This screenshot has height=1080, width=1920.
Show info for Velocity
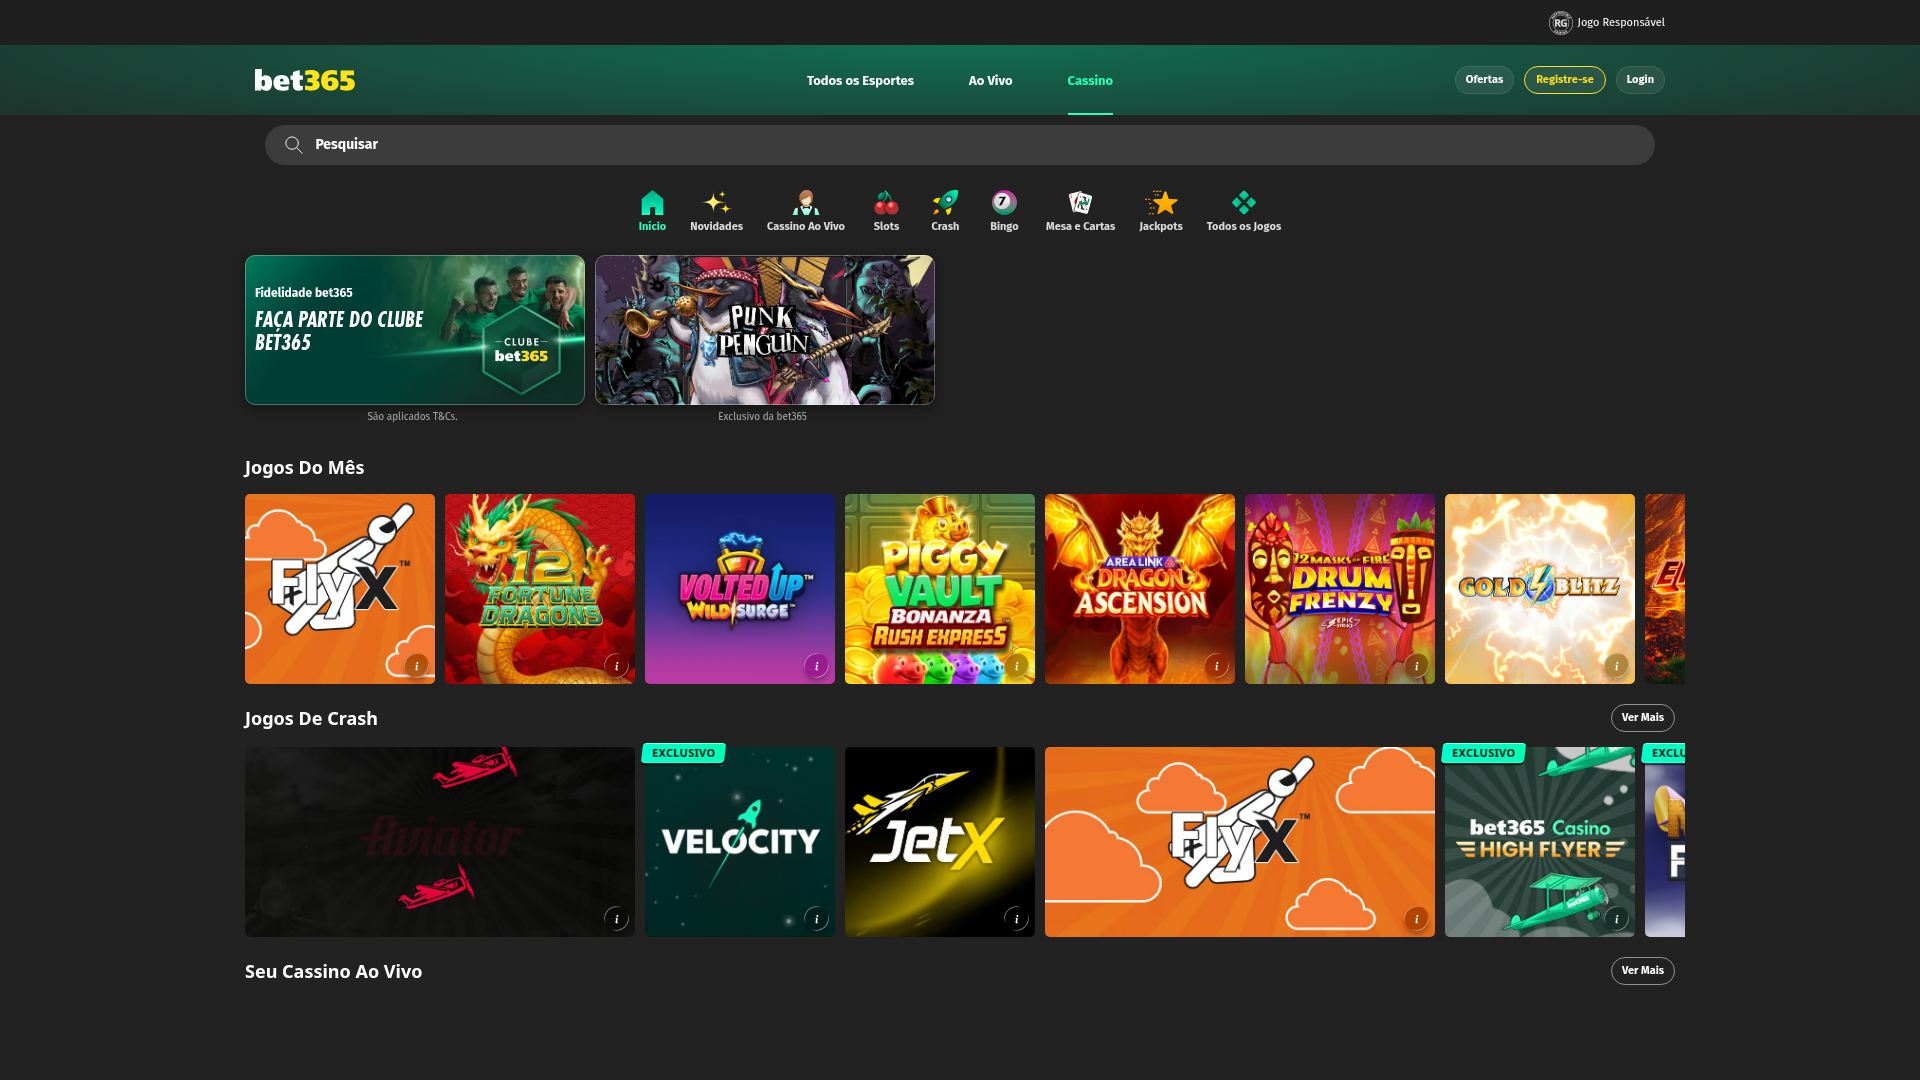tap(816, 919)
